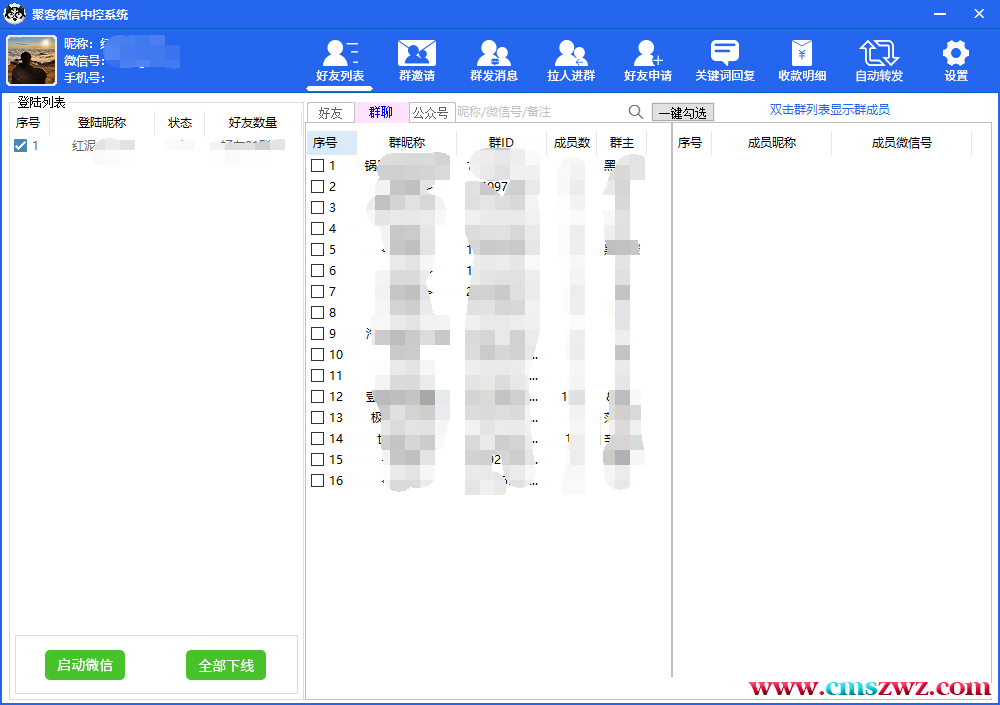Open the 收款明细 payment details icon
Viewport: 1000px width, 705px height.
point(802,54)
